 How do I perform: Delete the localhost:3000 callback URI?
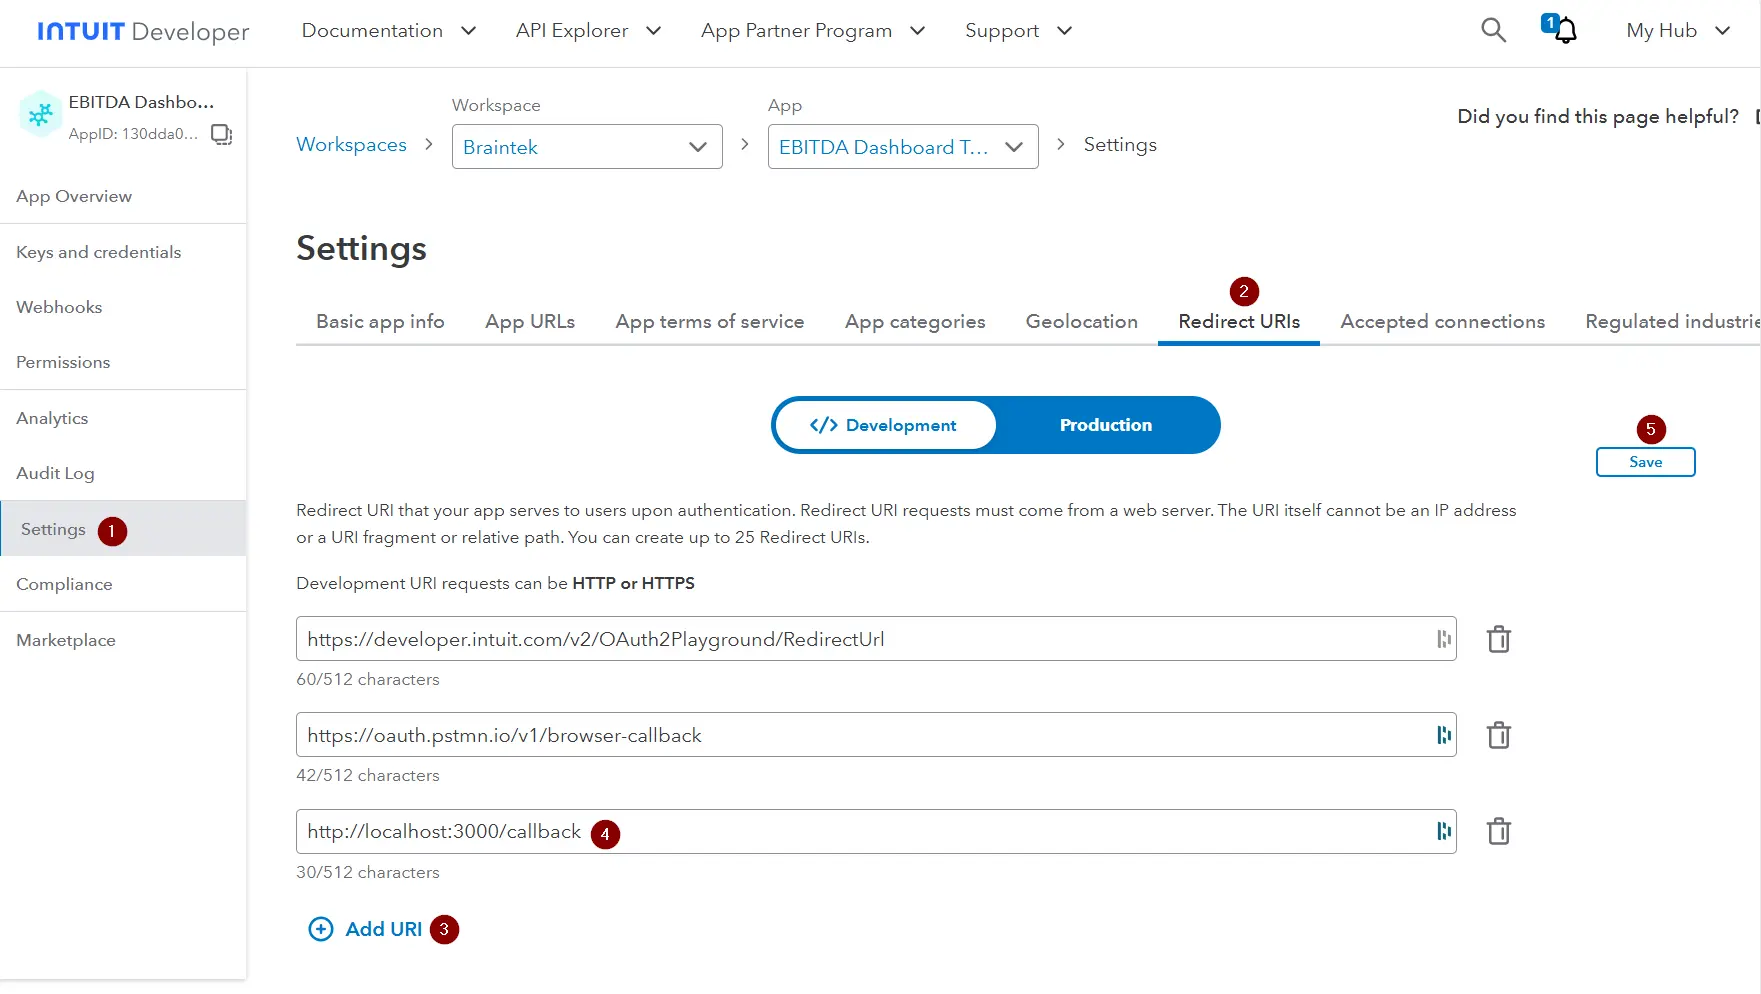click(x=1498, y=831)
